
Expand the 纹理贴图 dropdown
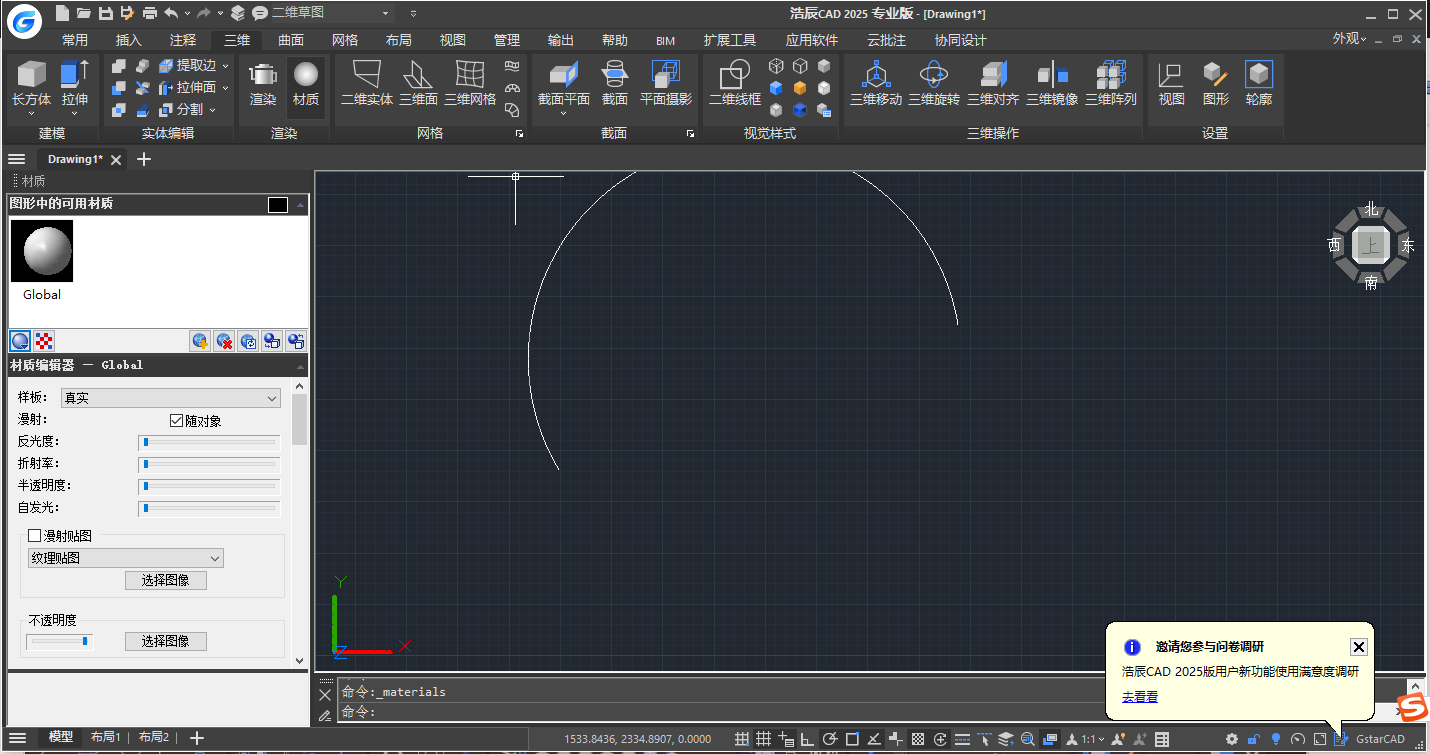click(126, 558)
